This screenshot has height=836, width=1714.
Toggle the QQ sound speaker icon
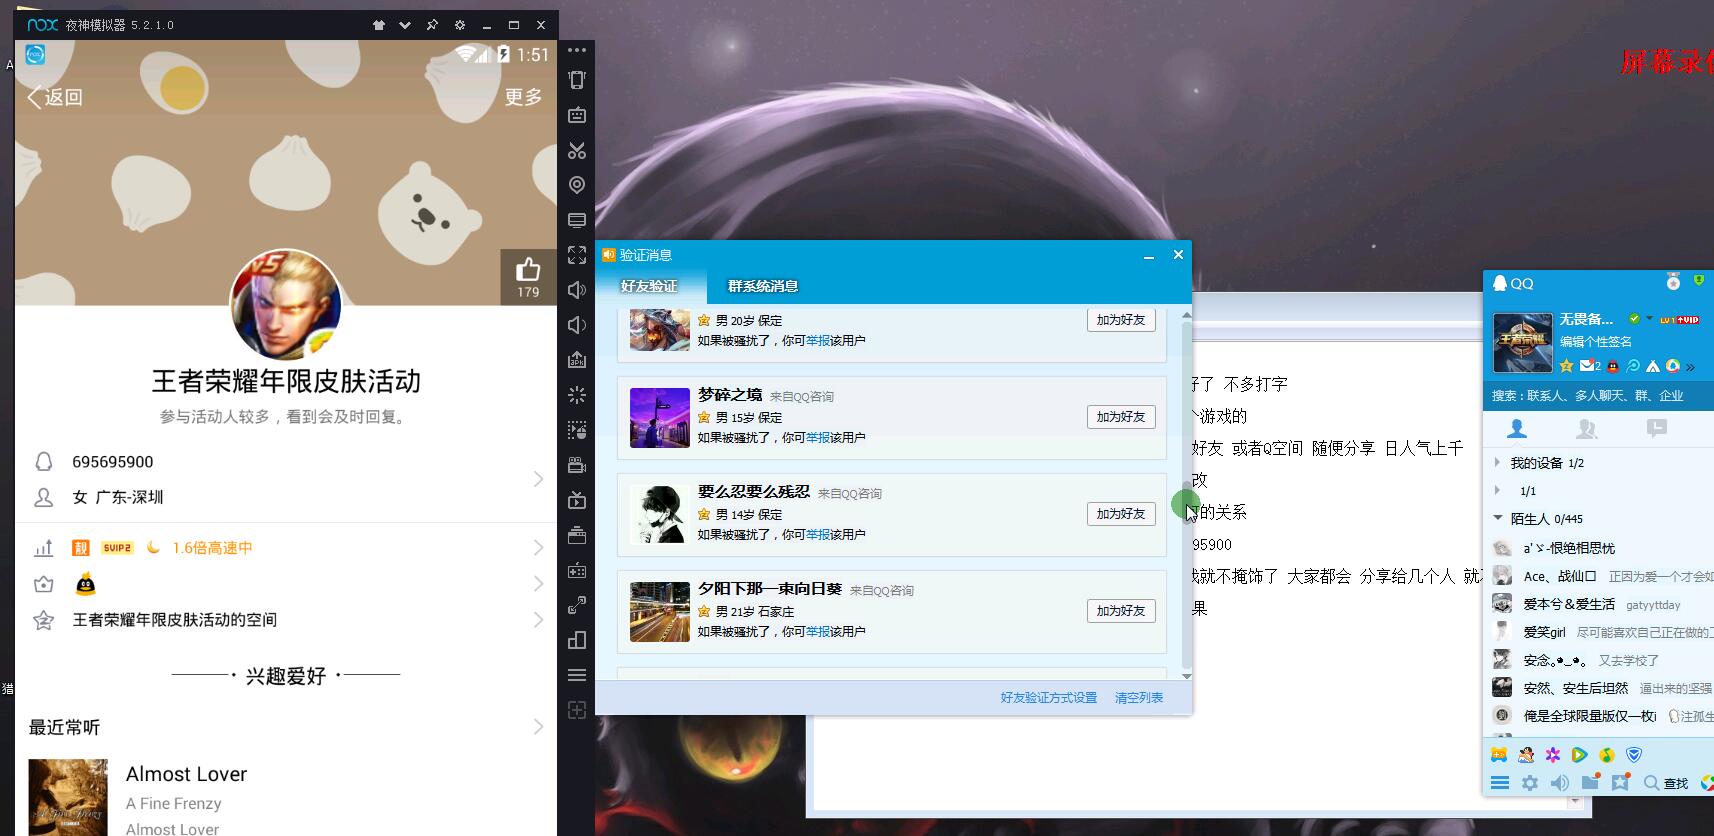click(x=1560, y=783)
